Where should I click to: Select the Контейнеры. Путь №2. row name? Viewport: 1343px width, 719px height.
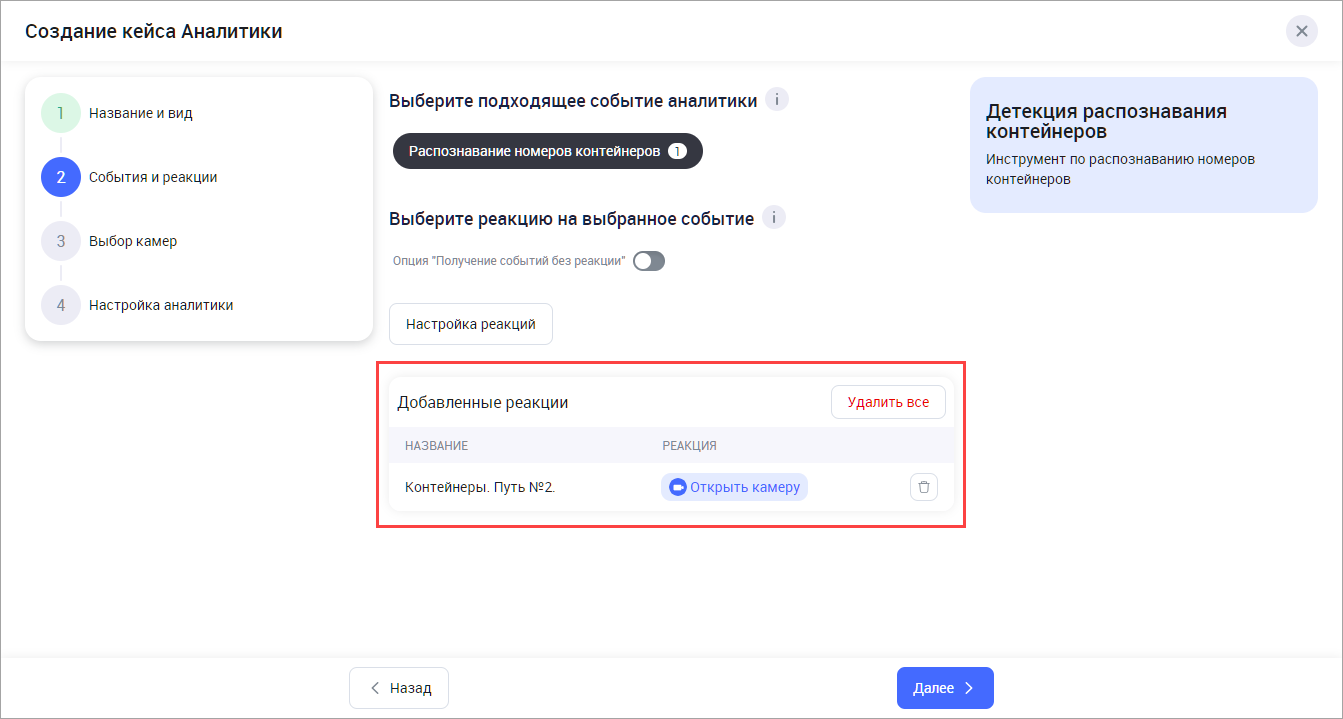coord(480,487)
